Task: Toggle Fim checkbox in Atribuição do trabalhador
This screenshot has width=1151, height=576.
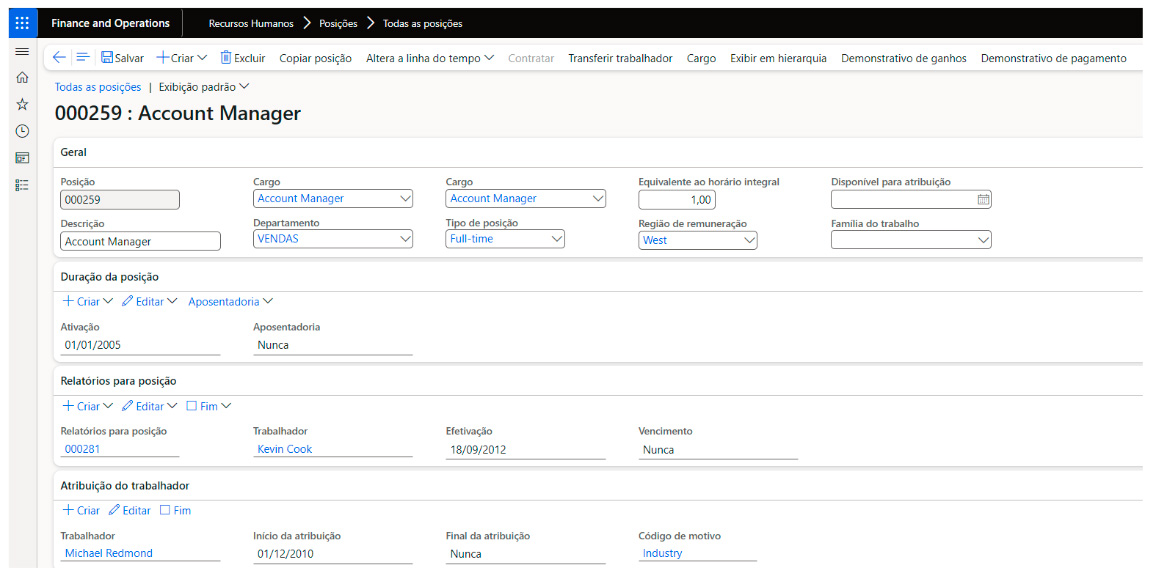Action: point(166,511)
